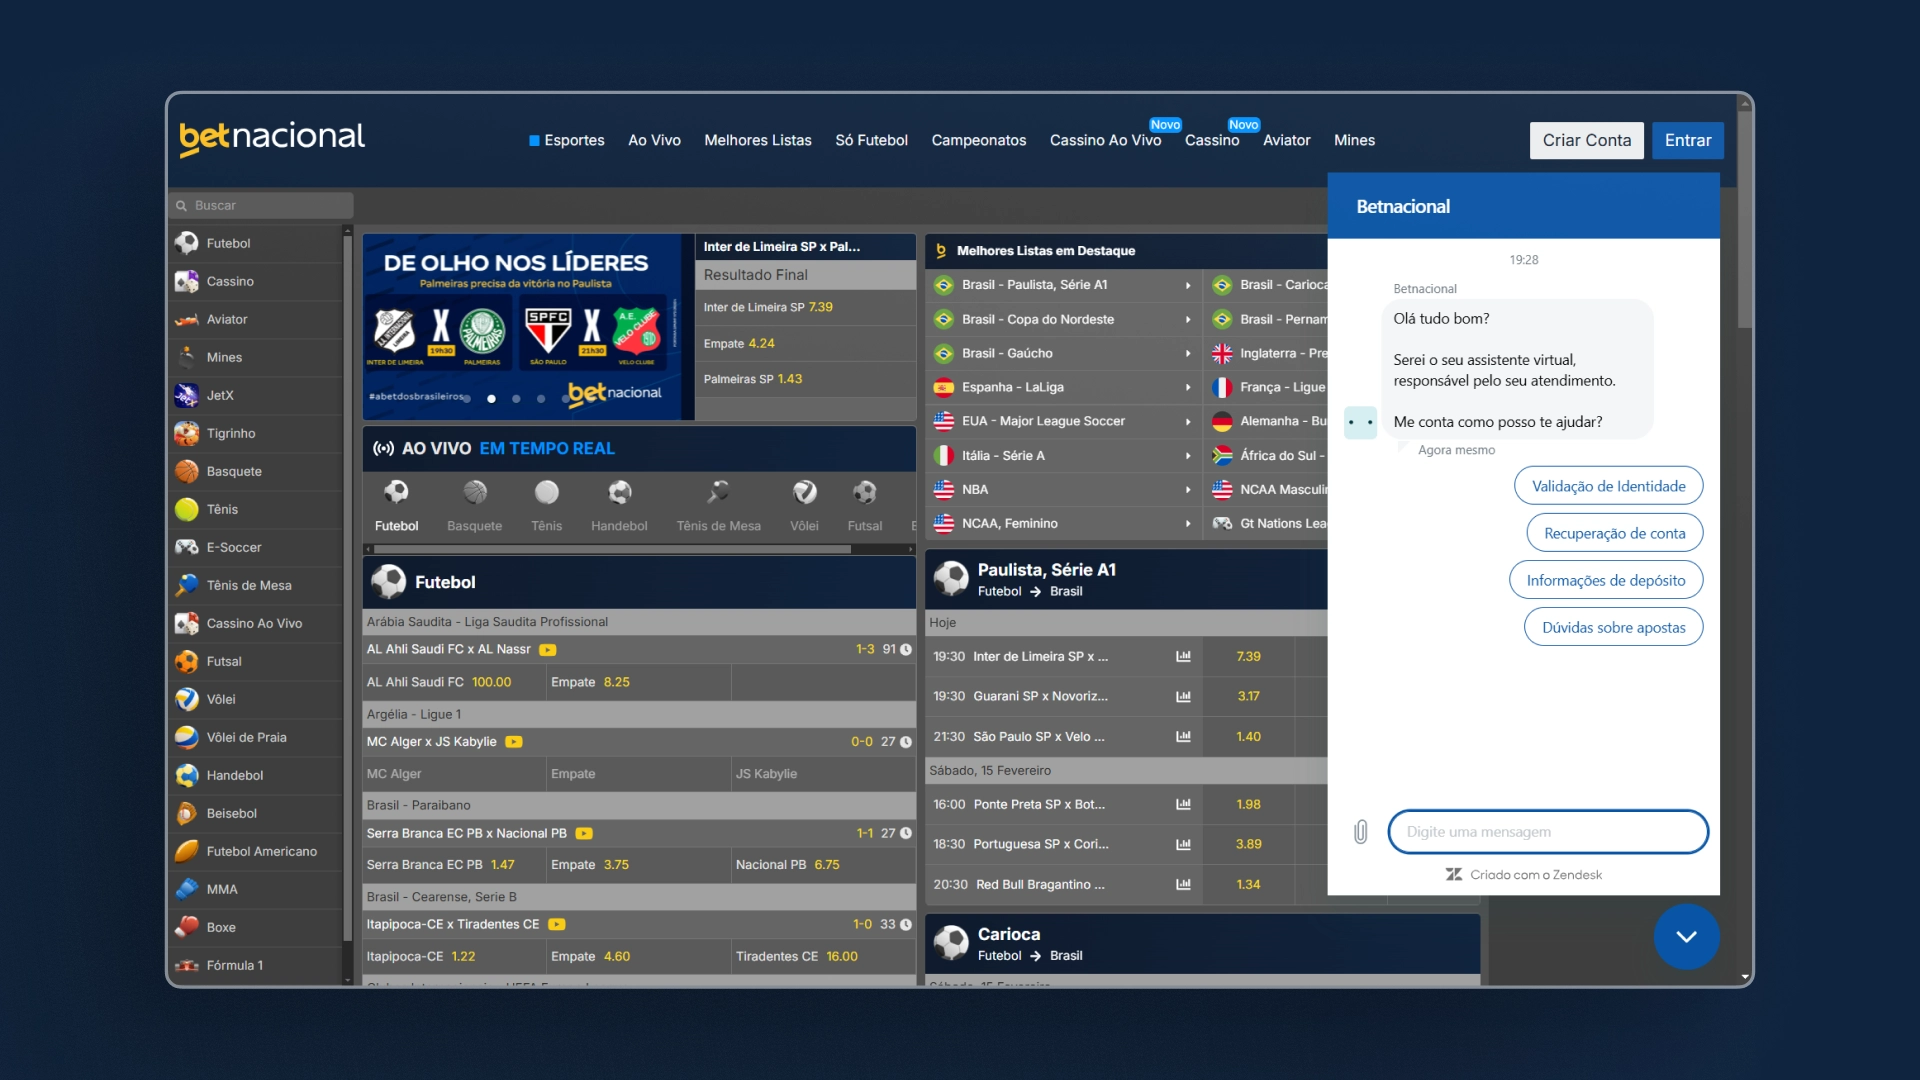Click the Aviator plane icon in sidebar

pos(187,320)
